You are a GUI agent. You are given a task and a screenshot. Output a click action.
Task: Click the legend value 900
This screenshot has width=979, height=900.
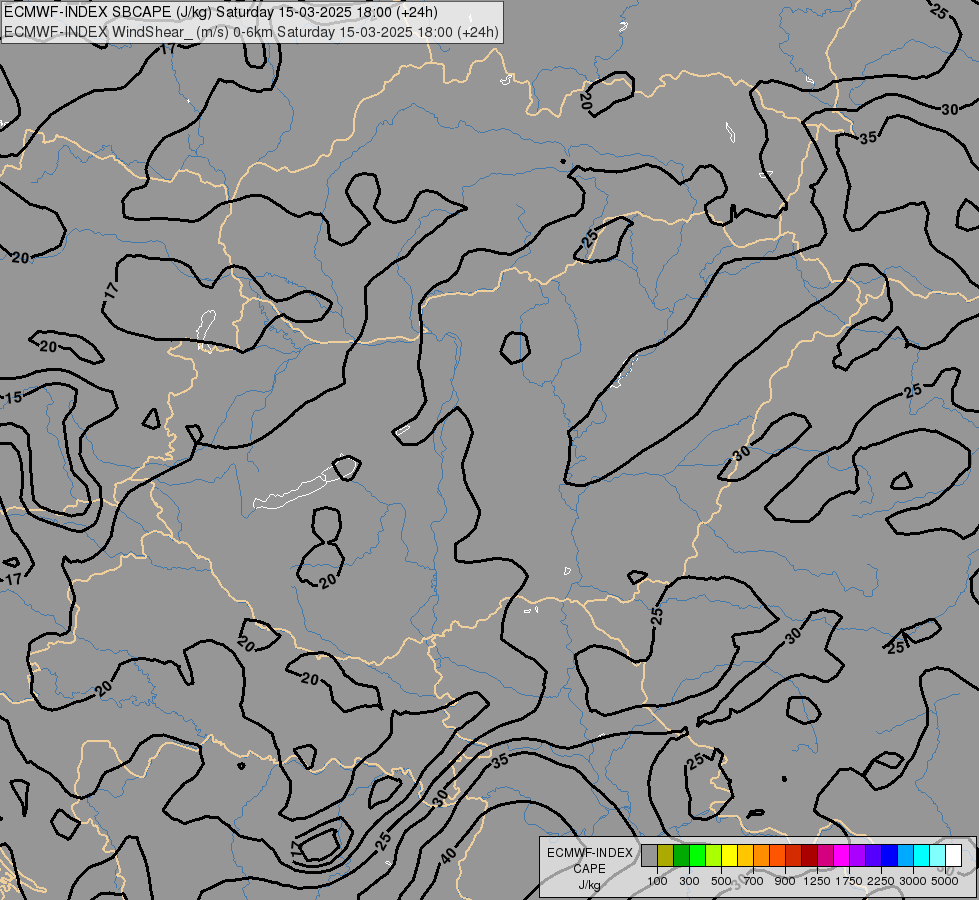(785, 881)
